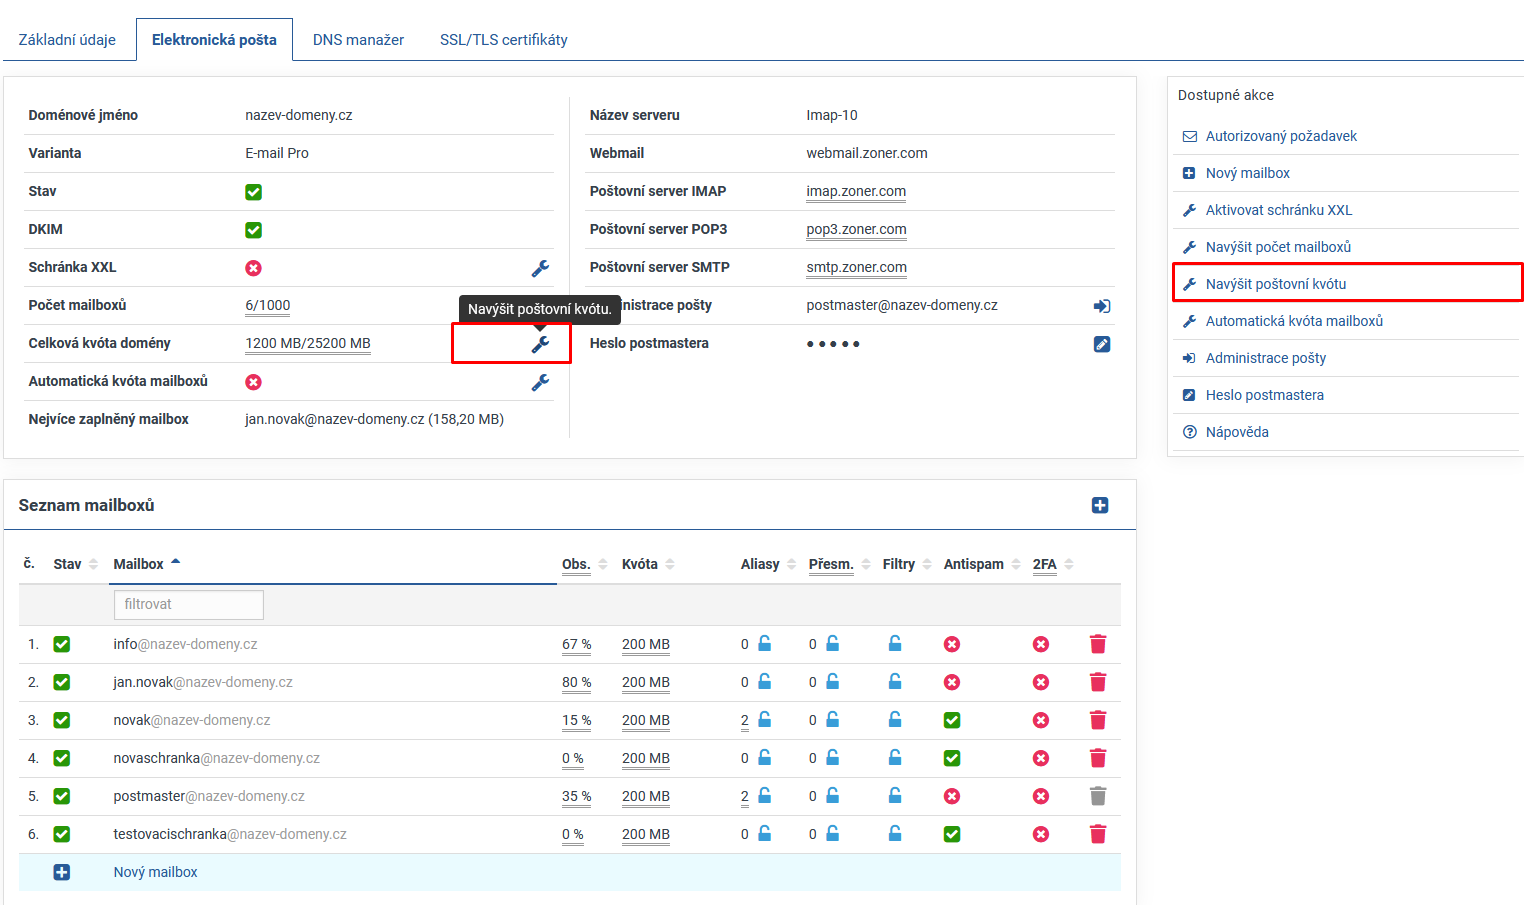1524x905 pixels.
Task: Click wrench icon for Celková kvóta domény
Action: tap(540, 344)
